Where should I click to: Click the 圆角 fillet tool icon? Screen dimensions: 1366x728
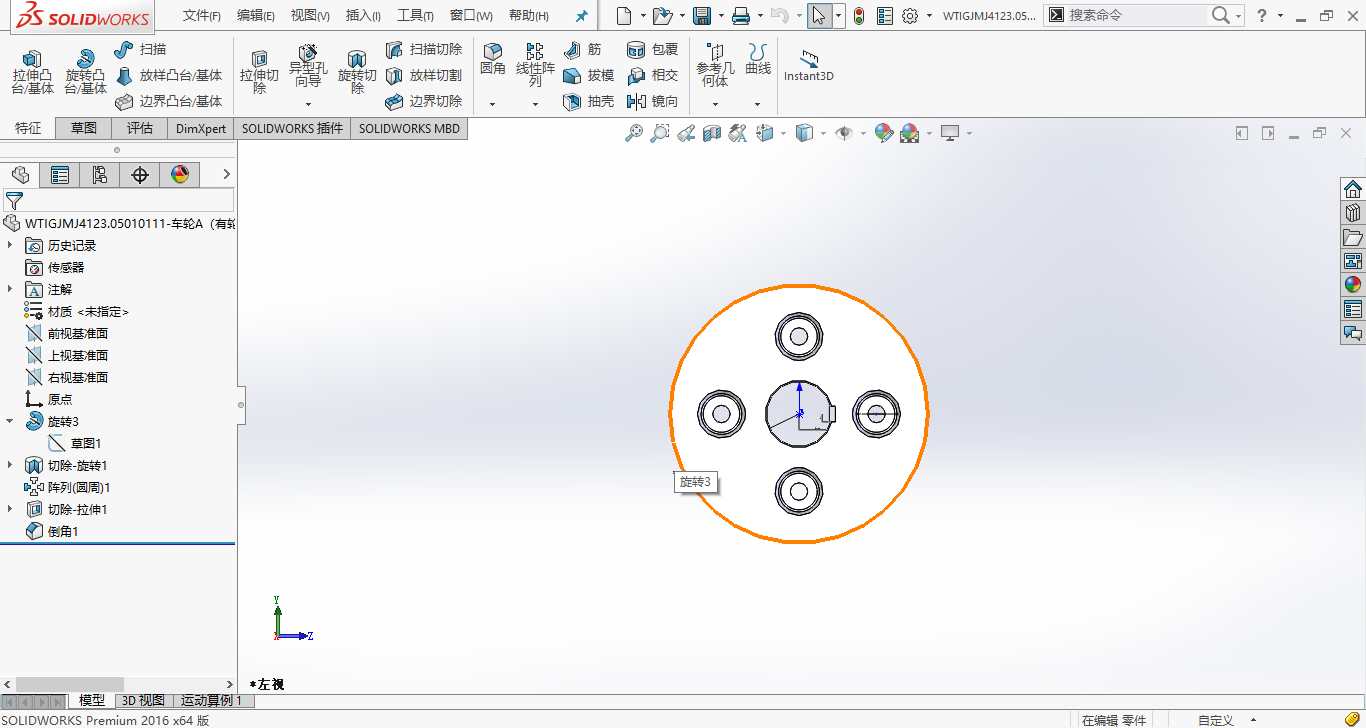pyautogui.click(x=493, y=59)
